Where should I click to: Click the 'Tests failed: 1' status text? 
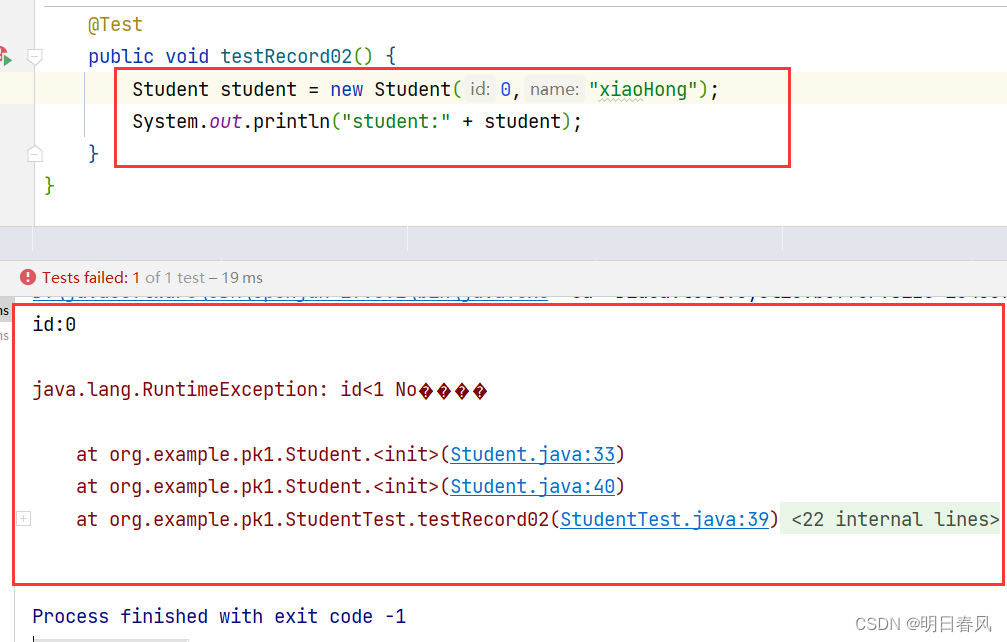[x=91, y=277]
